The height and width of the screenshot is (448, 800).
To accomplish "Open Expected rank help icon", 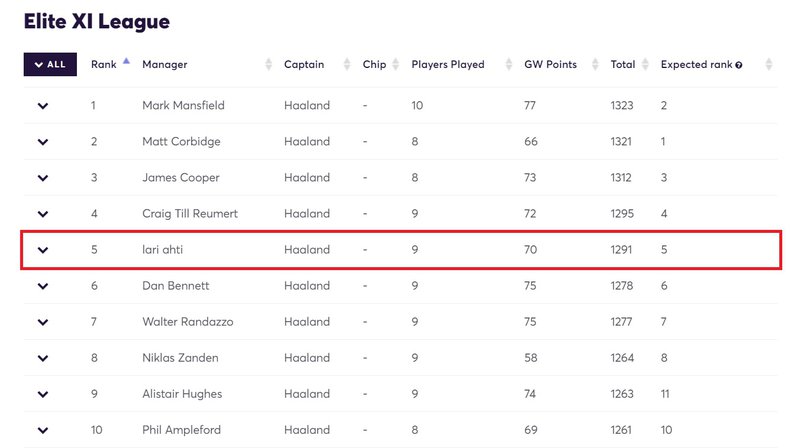I will coord(739,65).
